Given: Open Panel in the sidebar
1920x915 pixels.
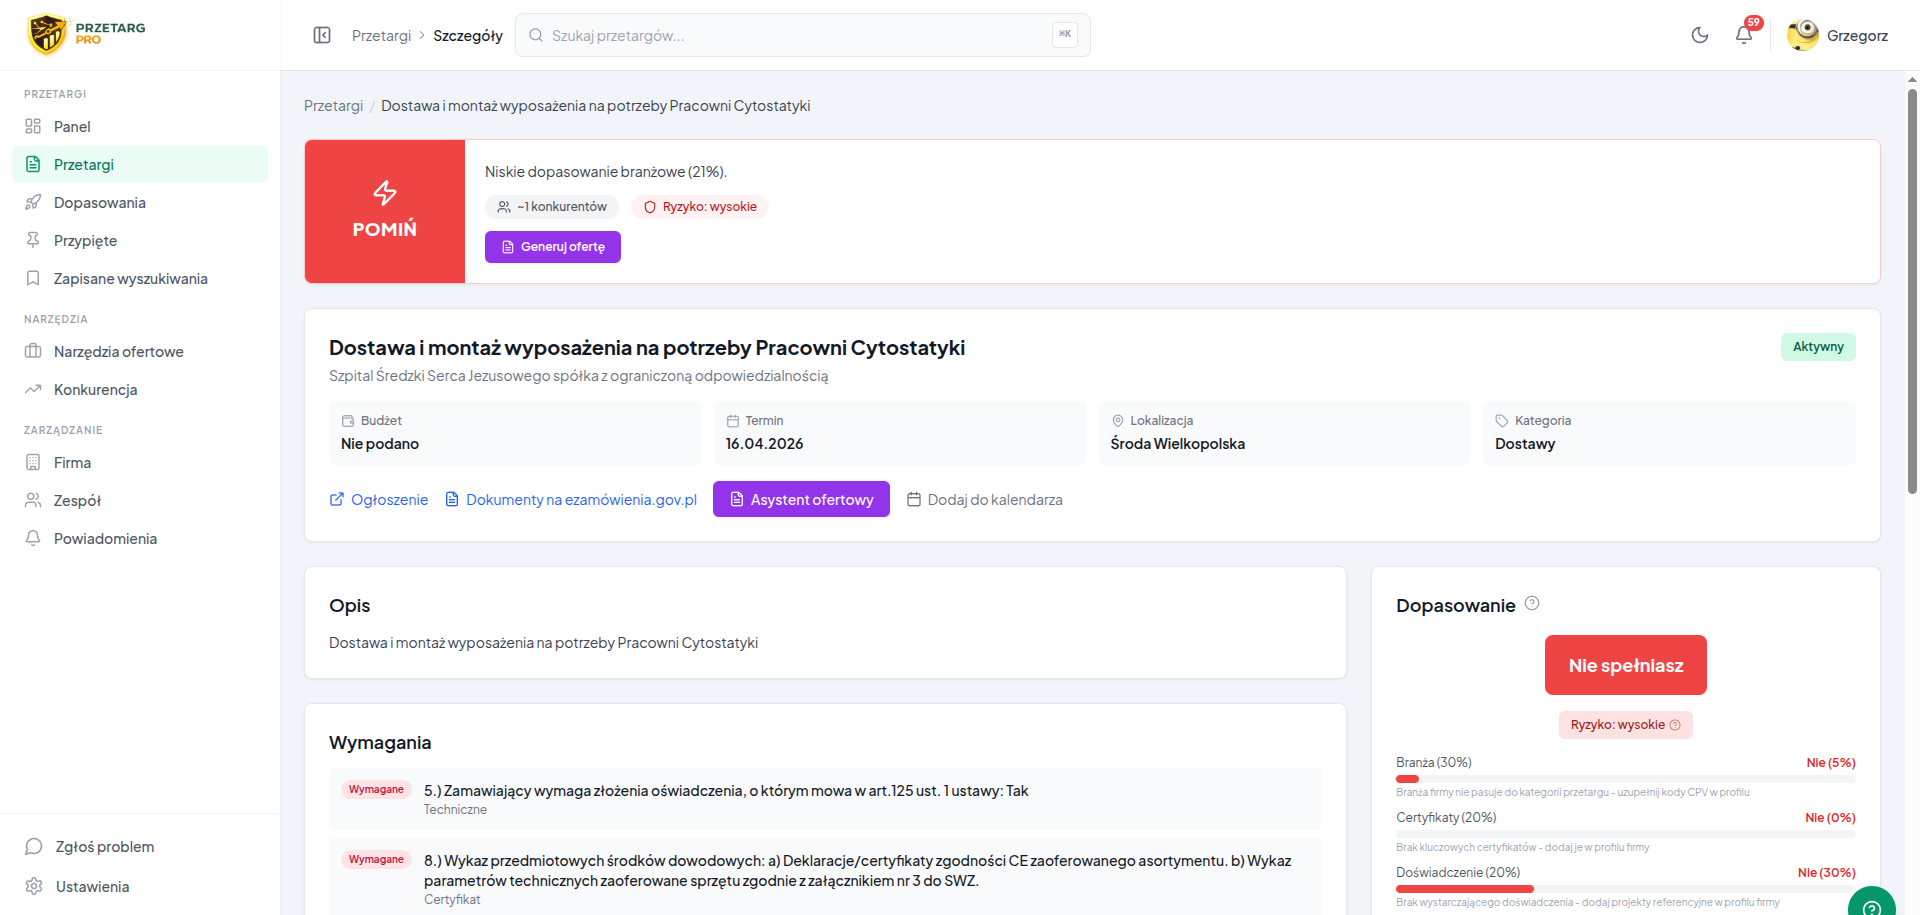Looking at the screenshot, I should click(140, 126).
